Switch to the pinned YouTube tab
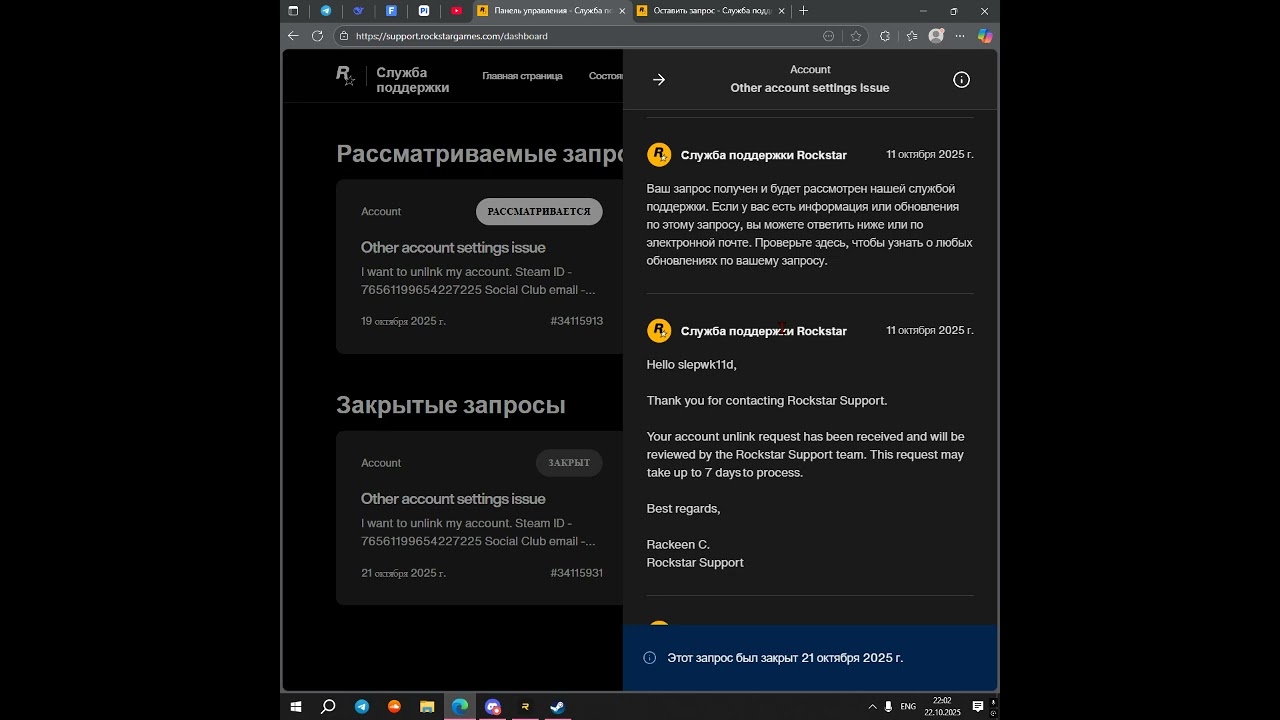 coord(457,11)
